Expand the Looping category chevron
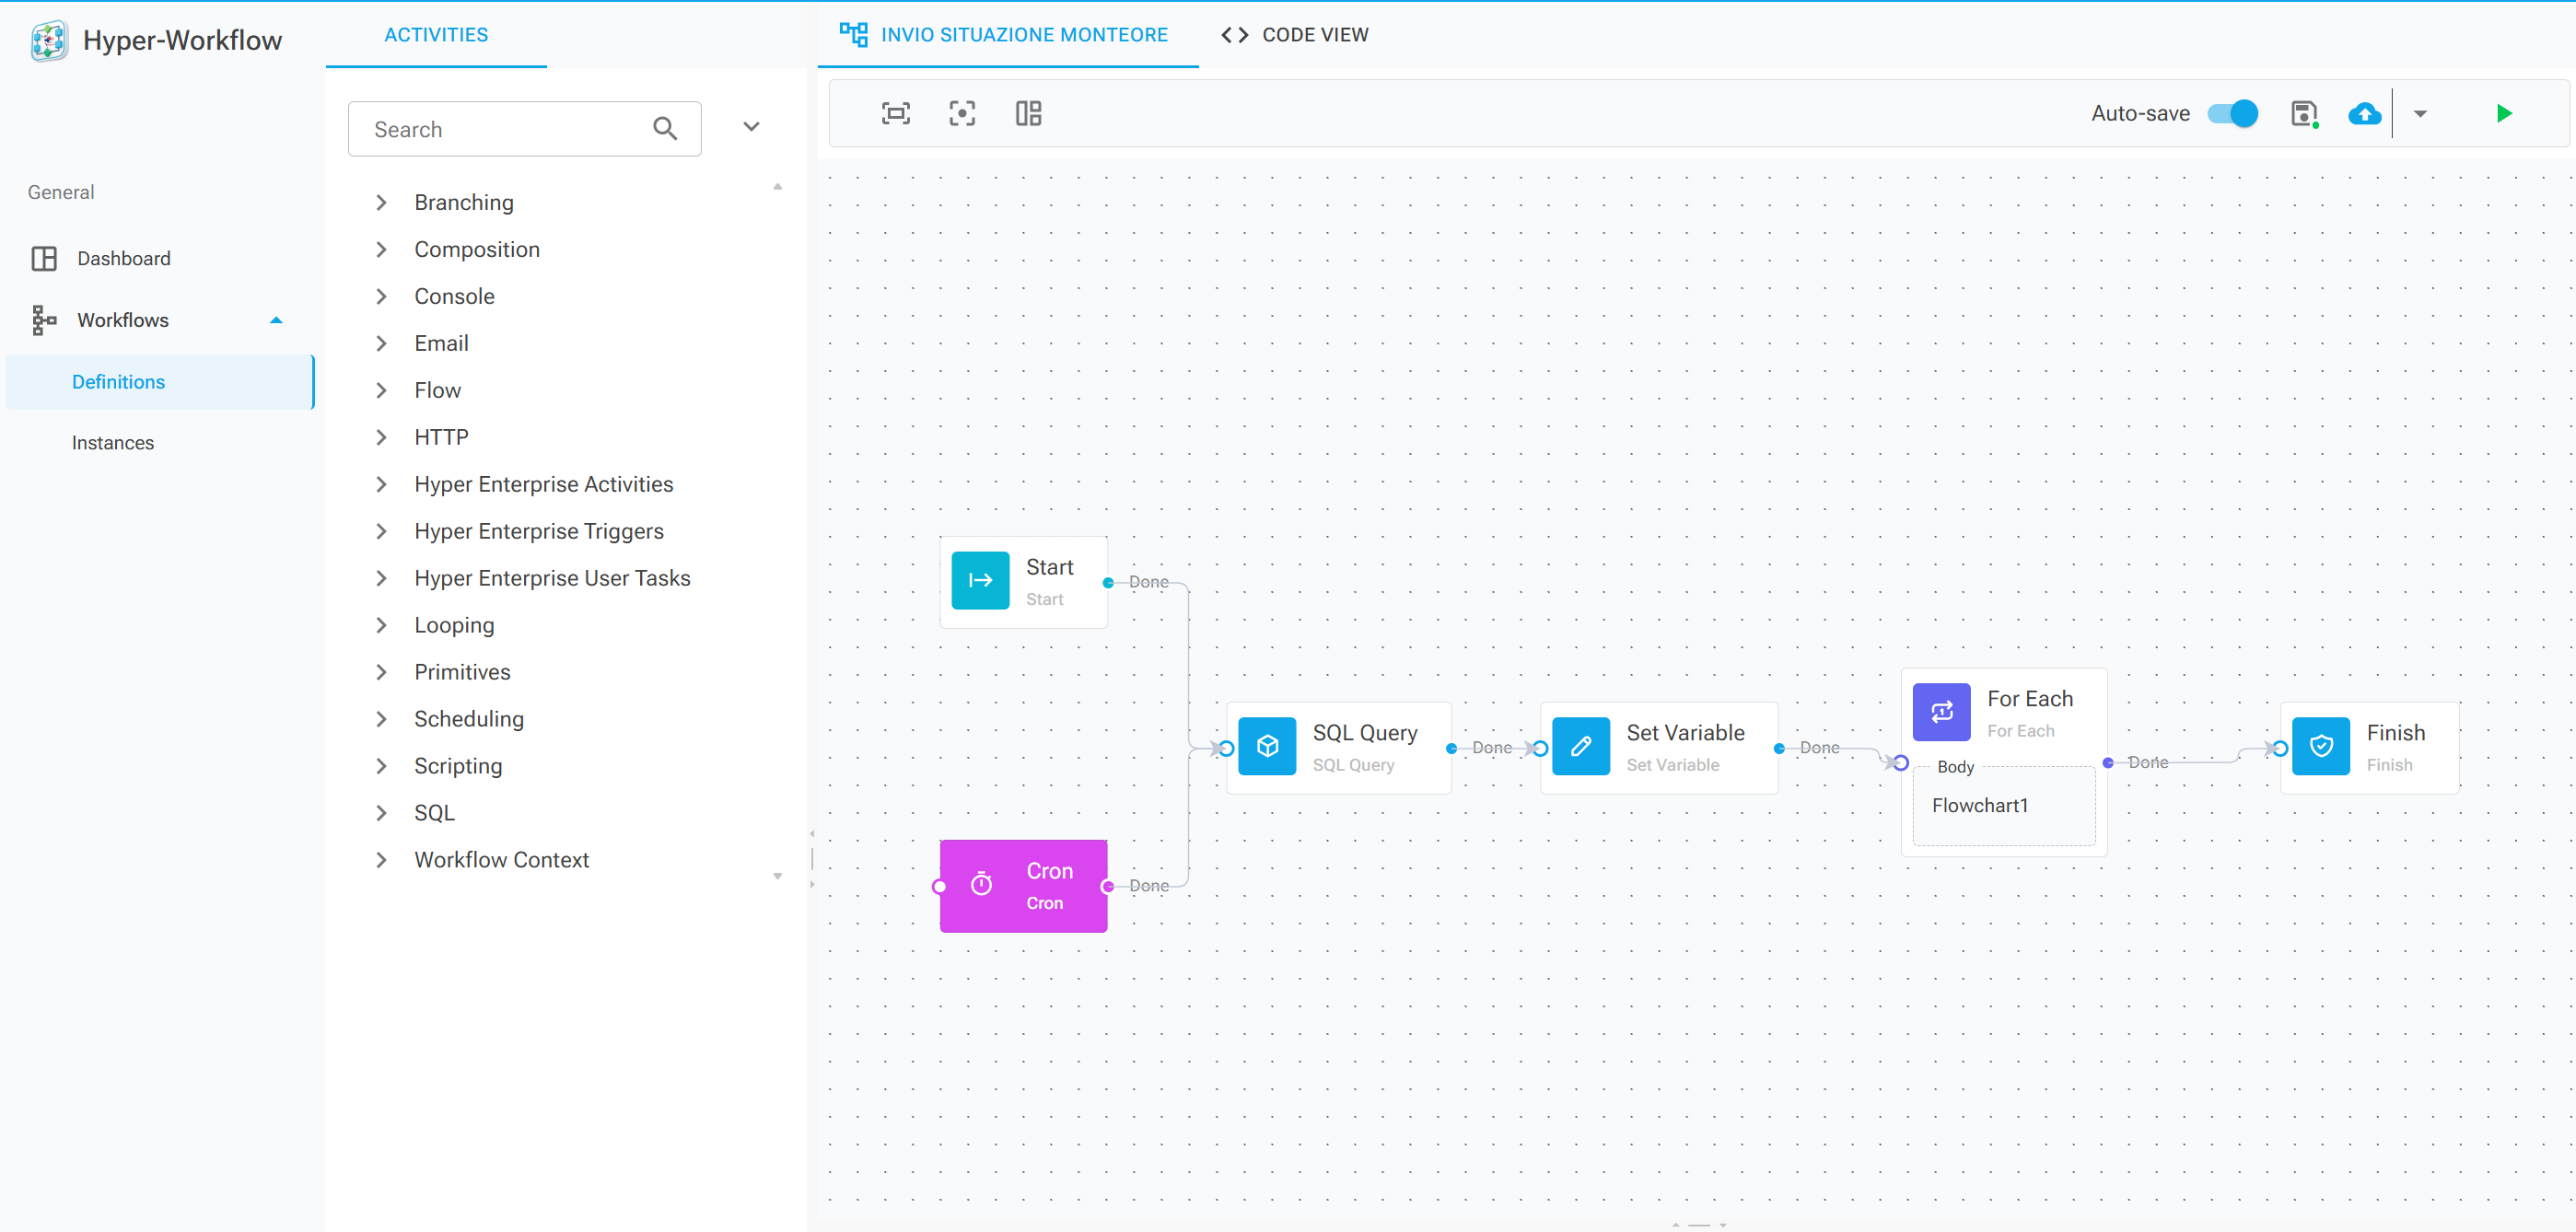The image size is (2576, 1232). 381,625
